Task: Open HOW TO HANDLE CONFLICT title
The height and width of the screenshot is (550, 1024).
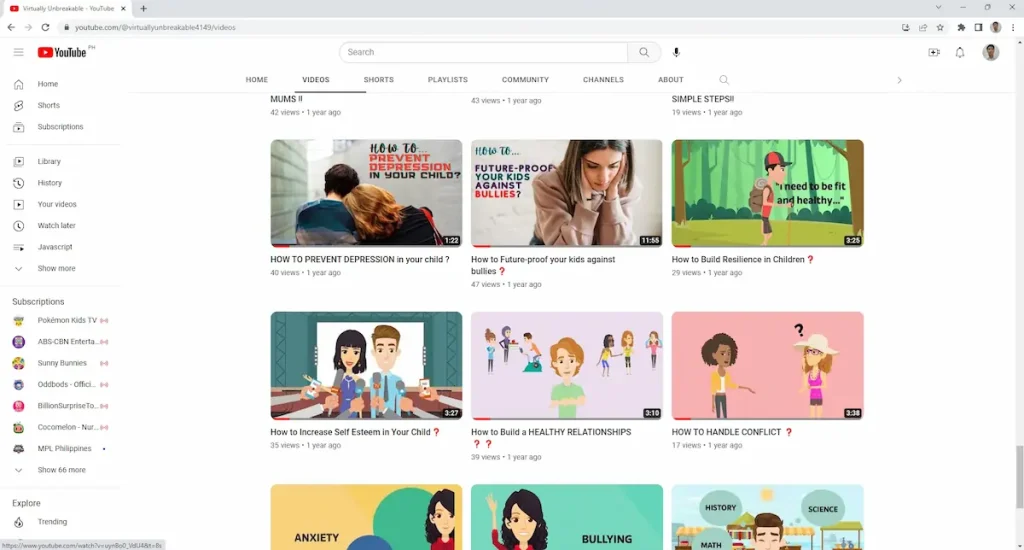Action: tap(732, 432)
